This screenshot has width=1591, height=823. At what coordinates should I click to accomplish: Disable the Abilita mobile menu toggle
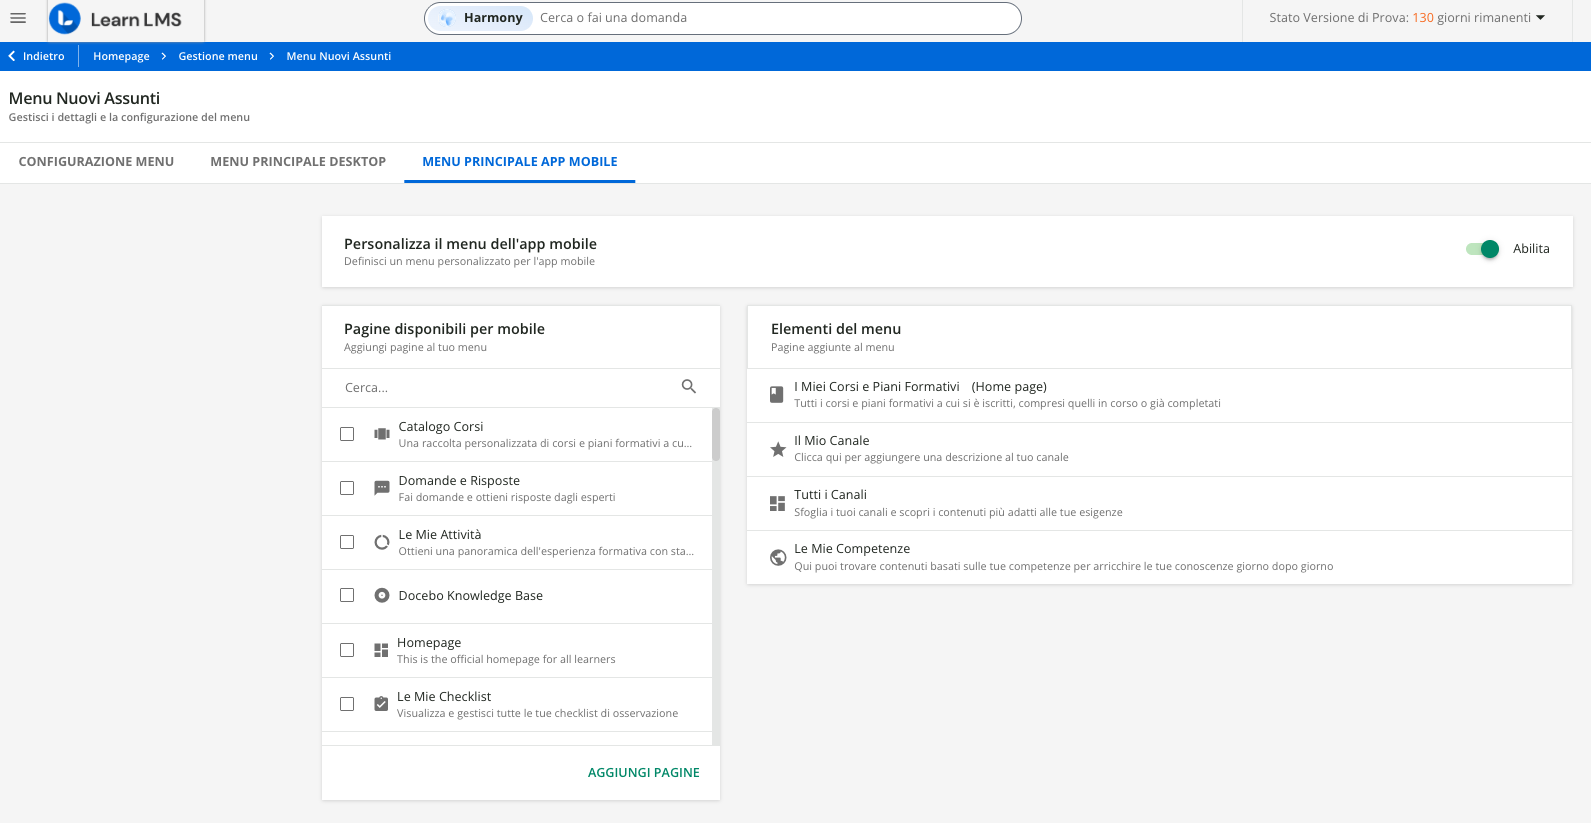pyautogui.click(x=1482, y=249)
